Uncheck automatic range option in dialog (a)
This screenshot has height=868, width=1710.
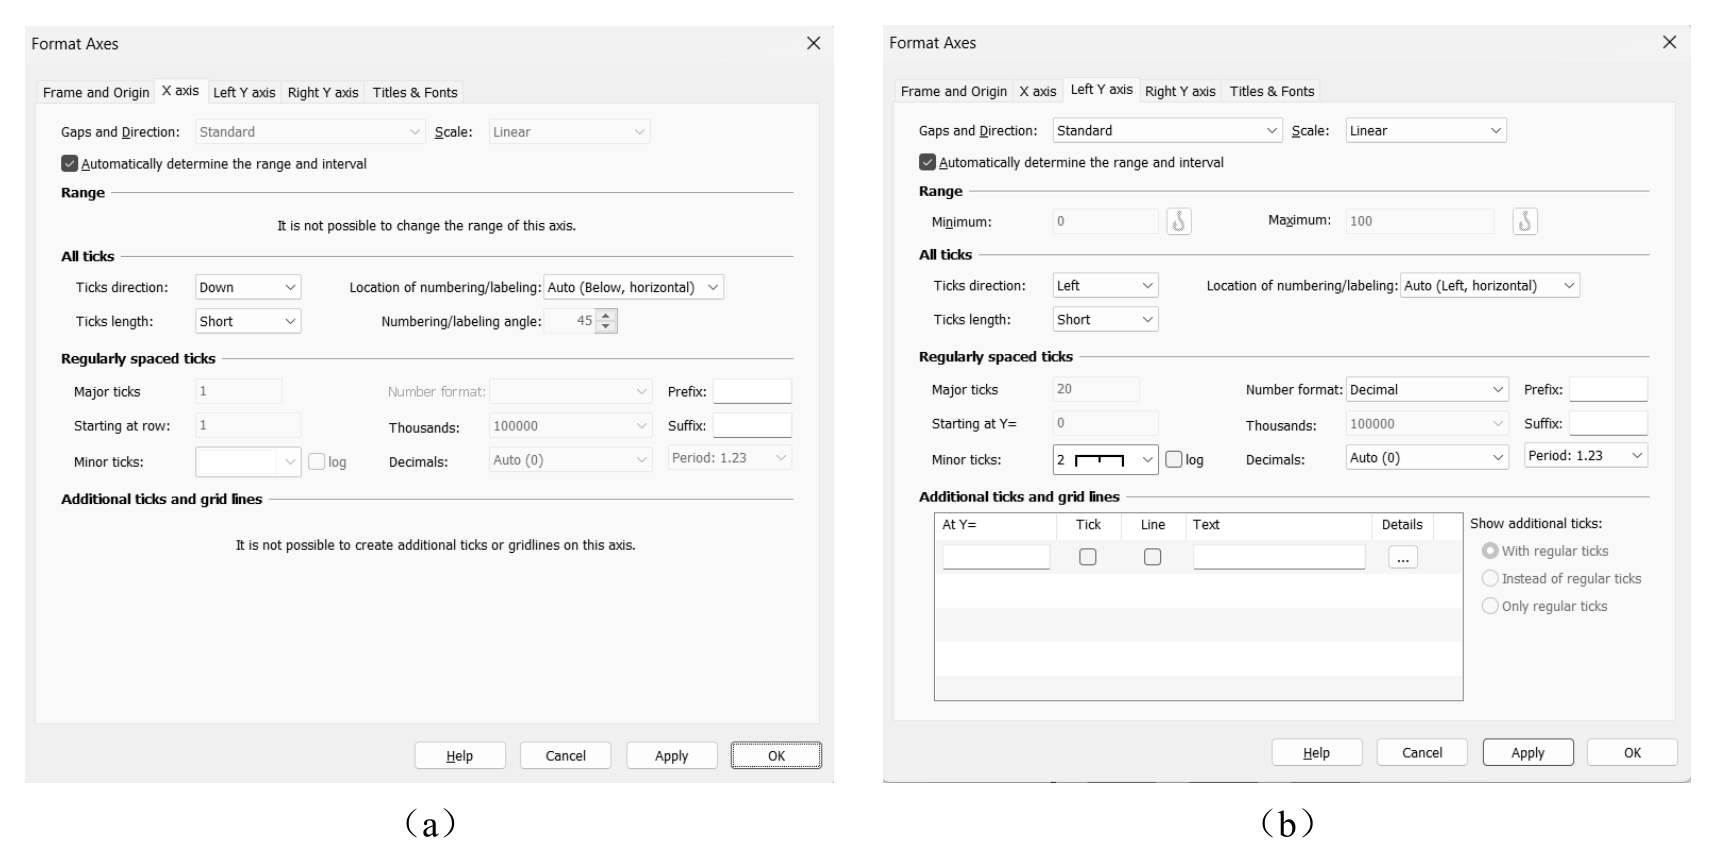point(70,164)
